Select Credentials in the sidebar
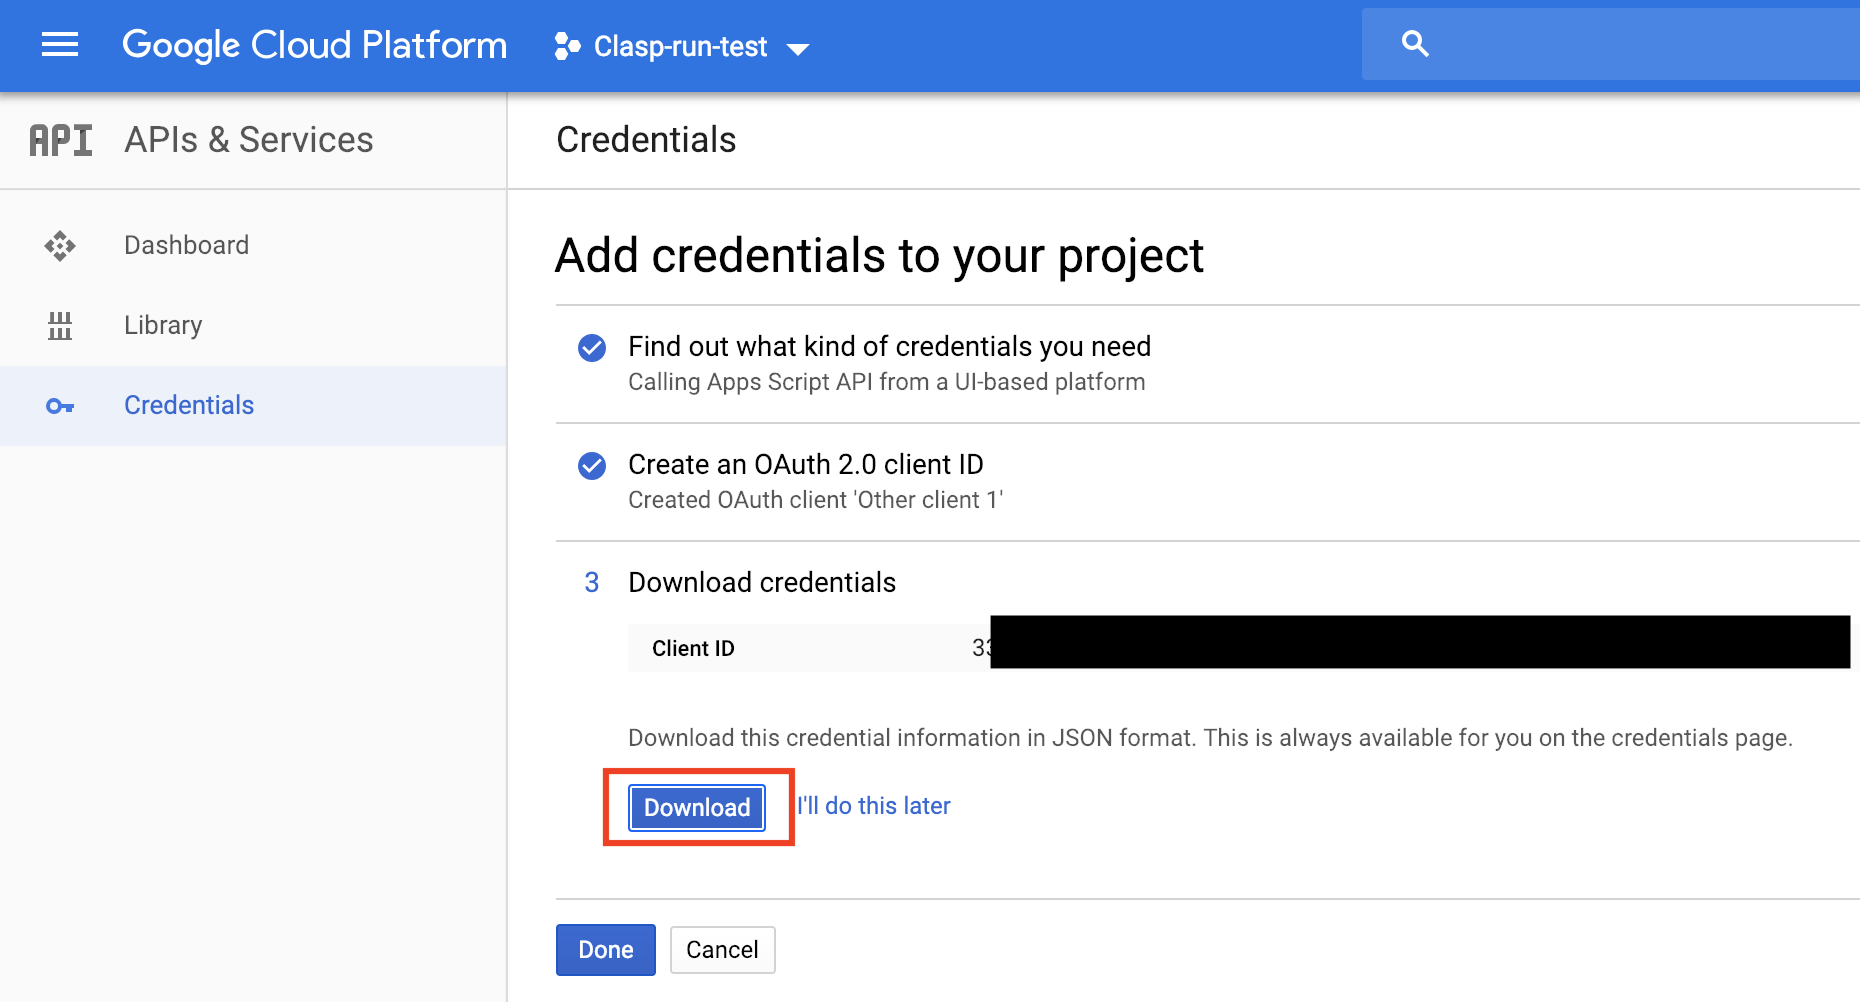Image resolution: width=1860 pixels, height=1002 pixels. pyautogui.click(x=188, y=405)
